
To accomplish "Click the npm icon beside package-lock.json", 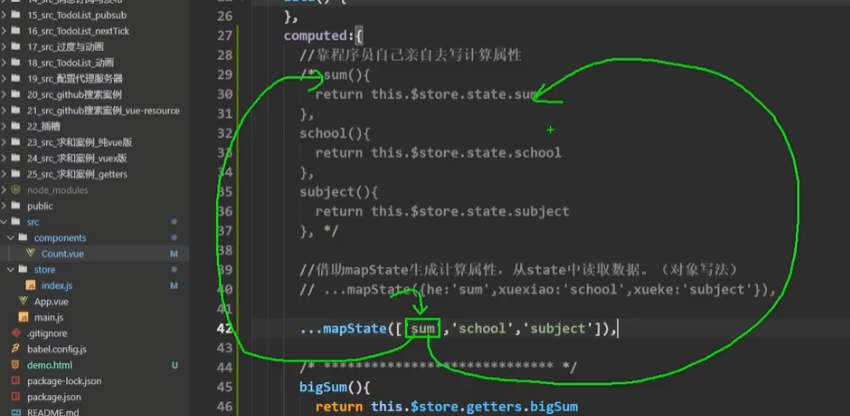I will pos(16,381).
